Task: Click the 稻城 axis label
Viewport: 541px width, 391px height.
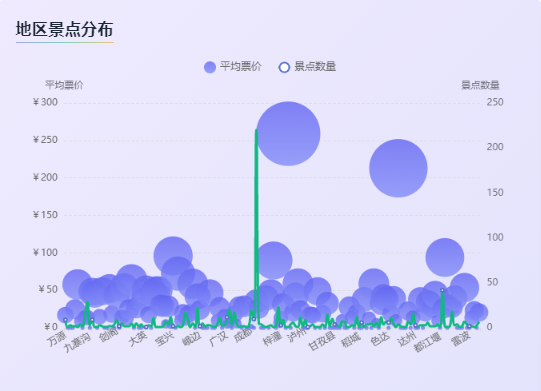Action: point(351,339)
